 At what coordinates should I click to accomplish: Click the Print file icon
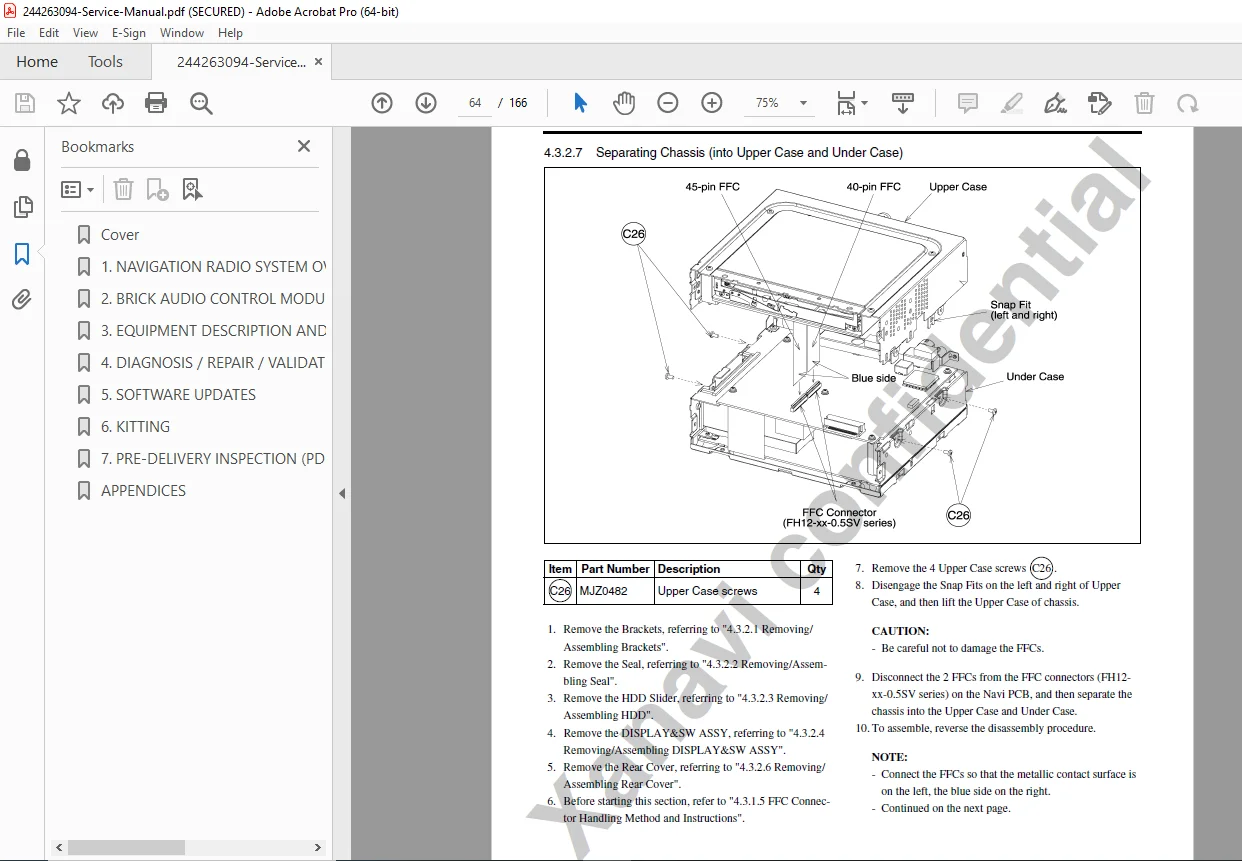tap(156, 103)
